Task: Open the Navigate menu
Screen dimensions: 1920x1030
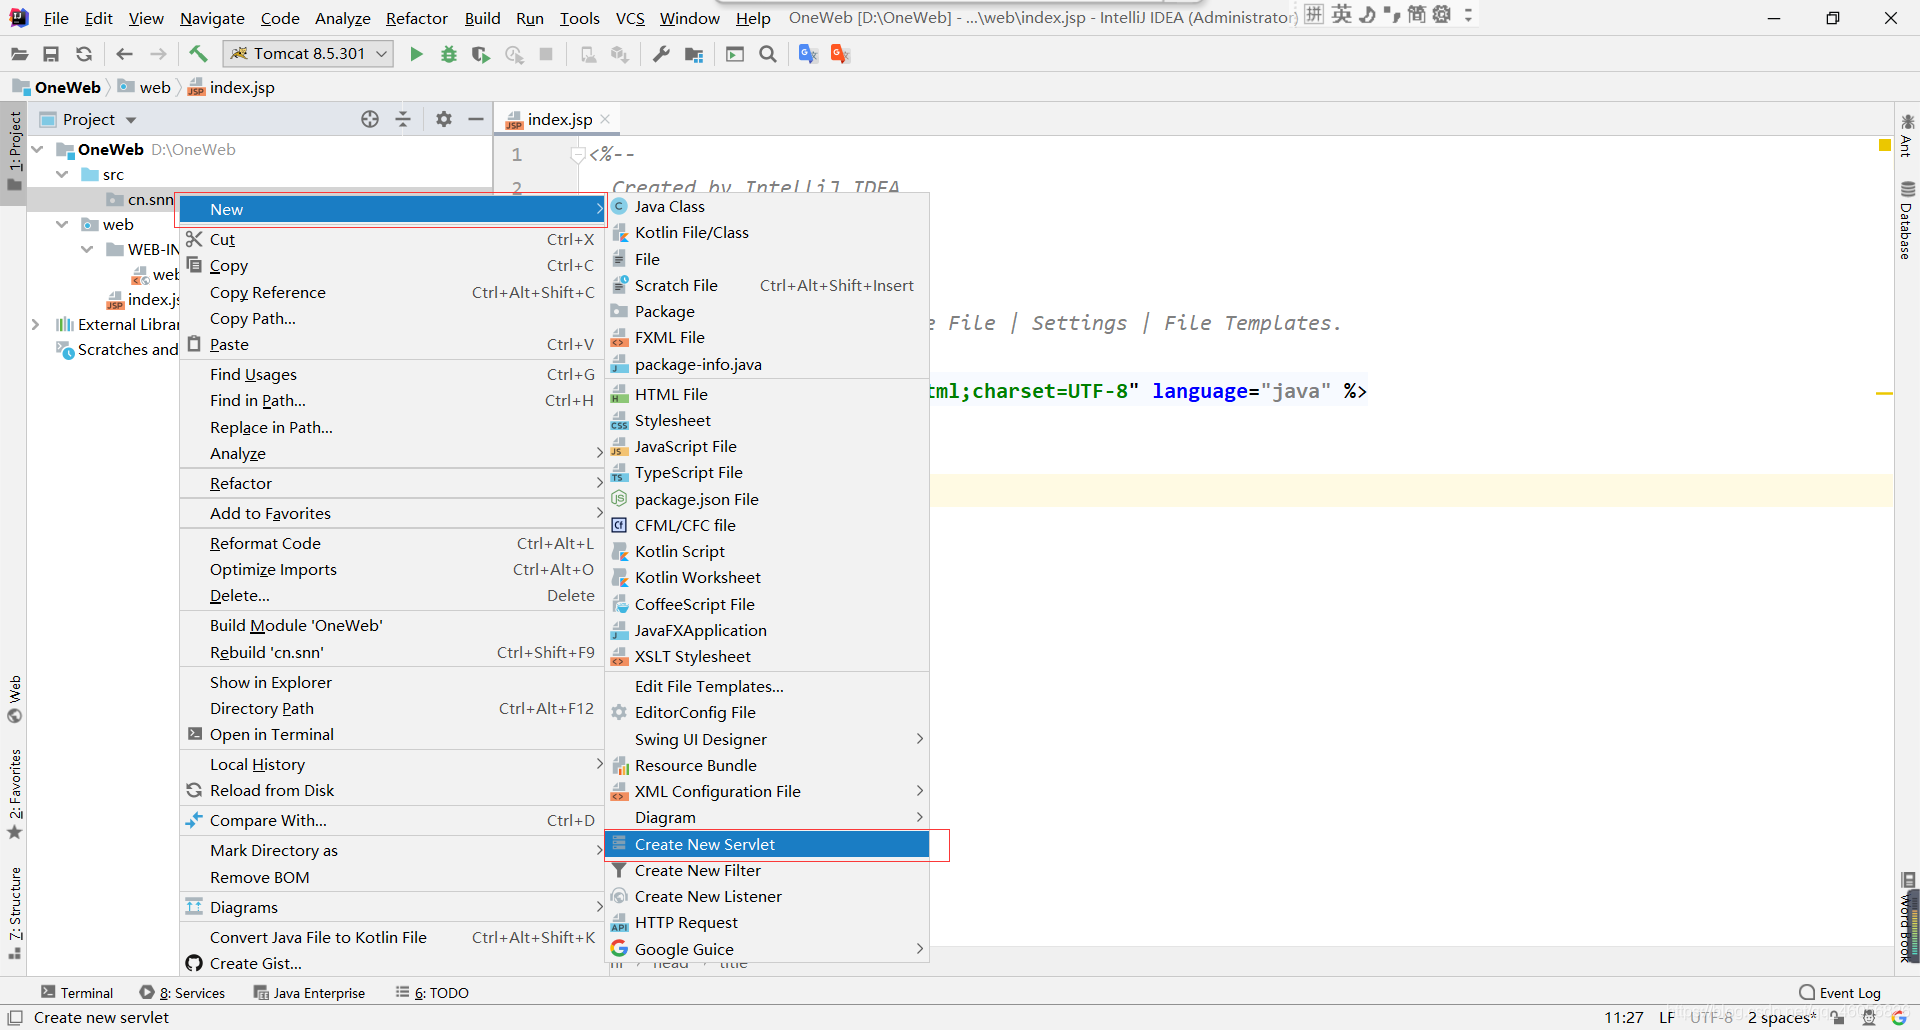Action: 212,18
